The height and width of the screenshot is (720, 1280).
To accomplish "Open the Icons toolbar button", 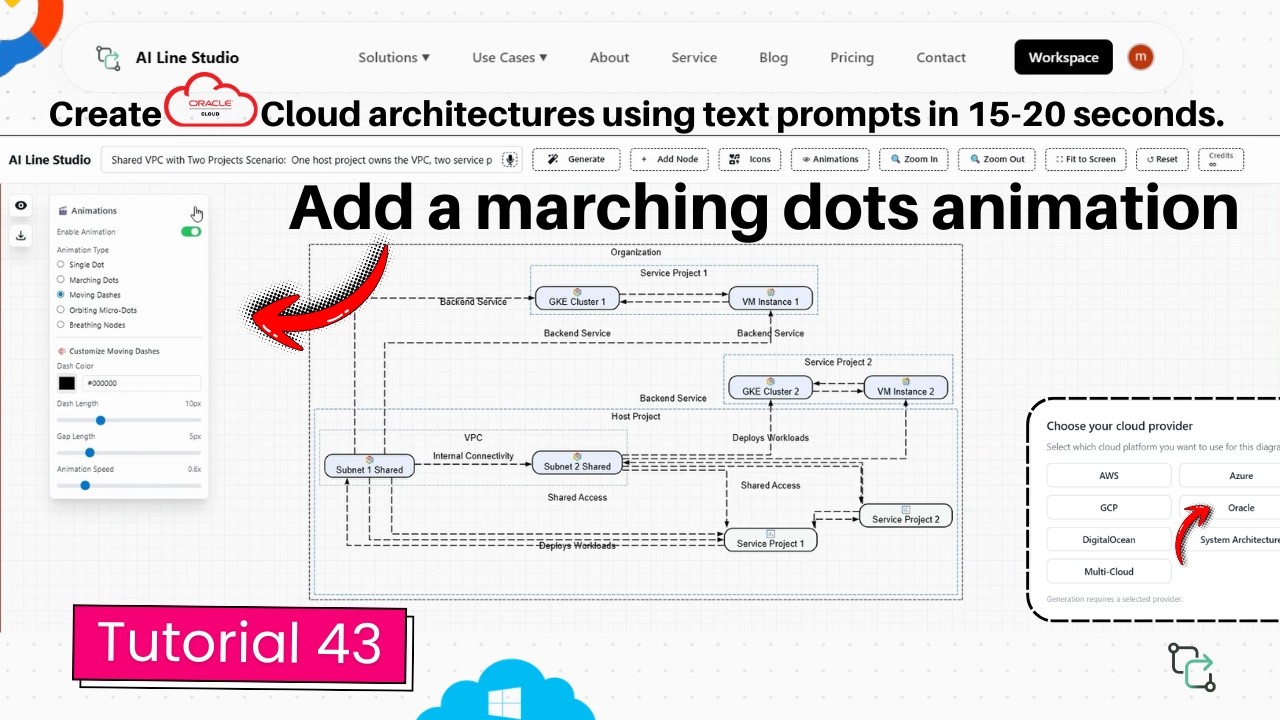I will (750, 159).
